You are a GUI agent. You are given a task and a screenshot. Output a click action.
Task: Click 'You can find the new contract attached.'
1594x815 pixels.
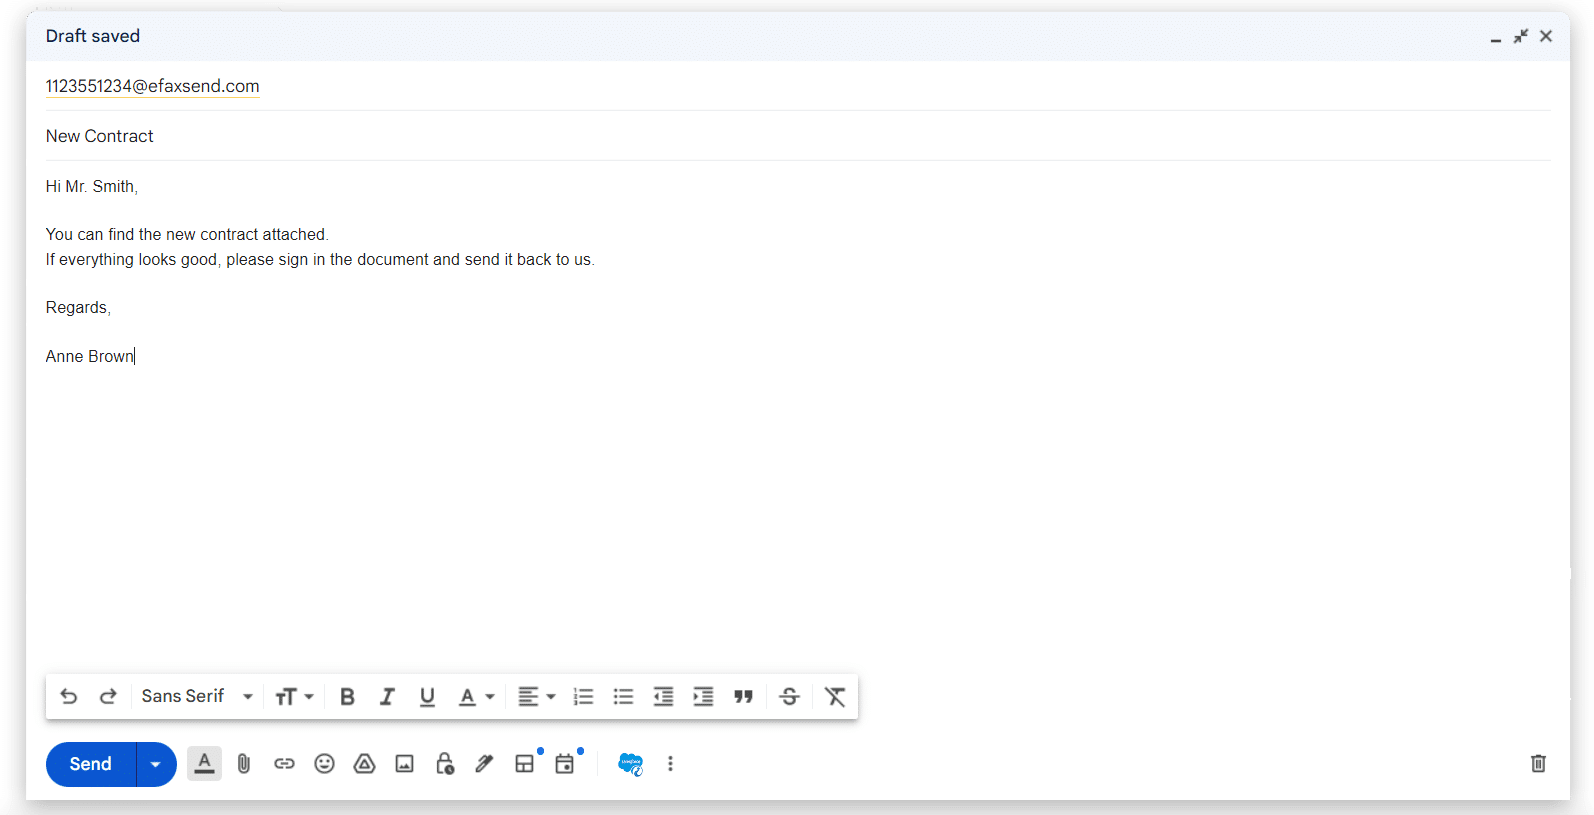[x=187, y=234]
